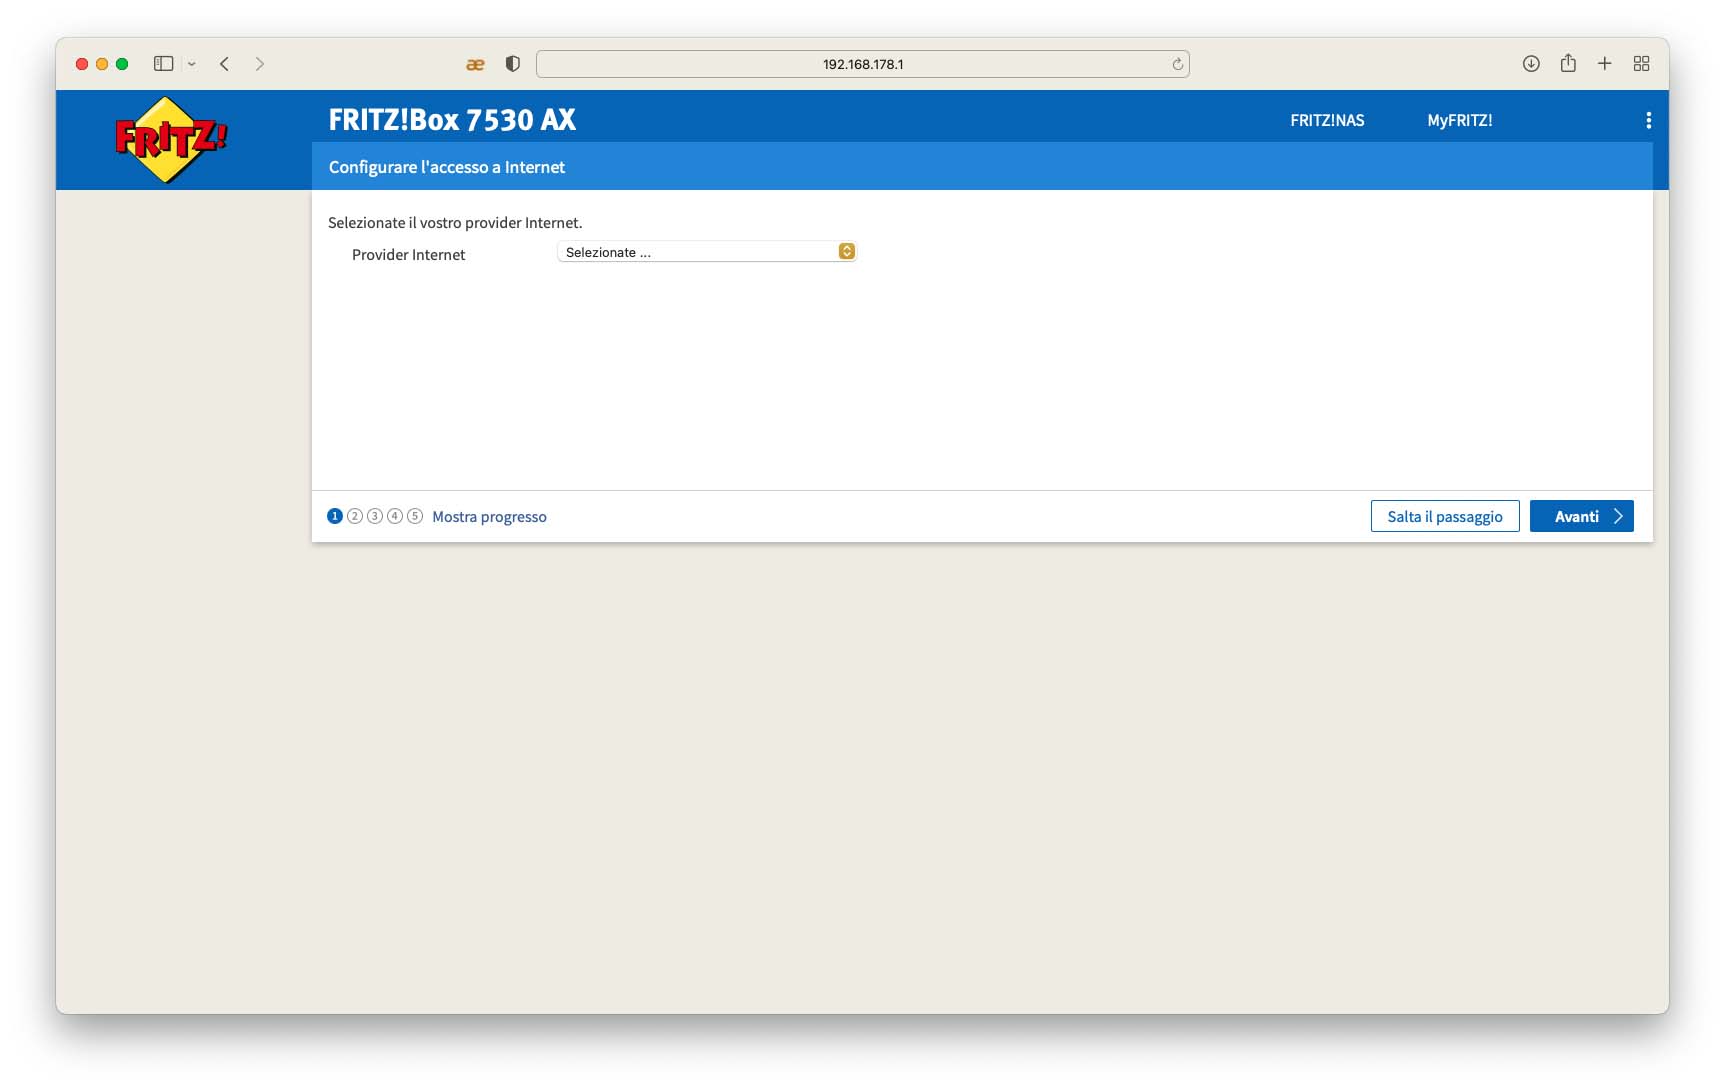Show Safari downloads
This screenshot has width=1725, height=1088.
(x=1531, y=64)
